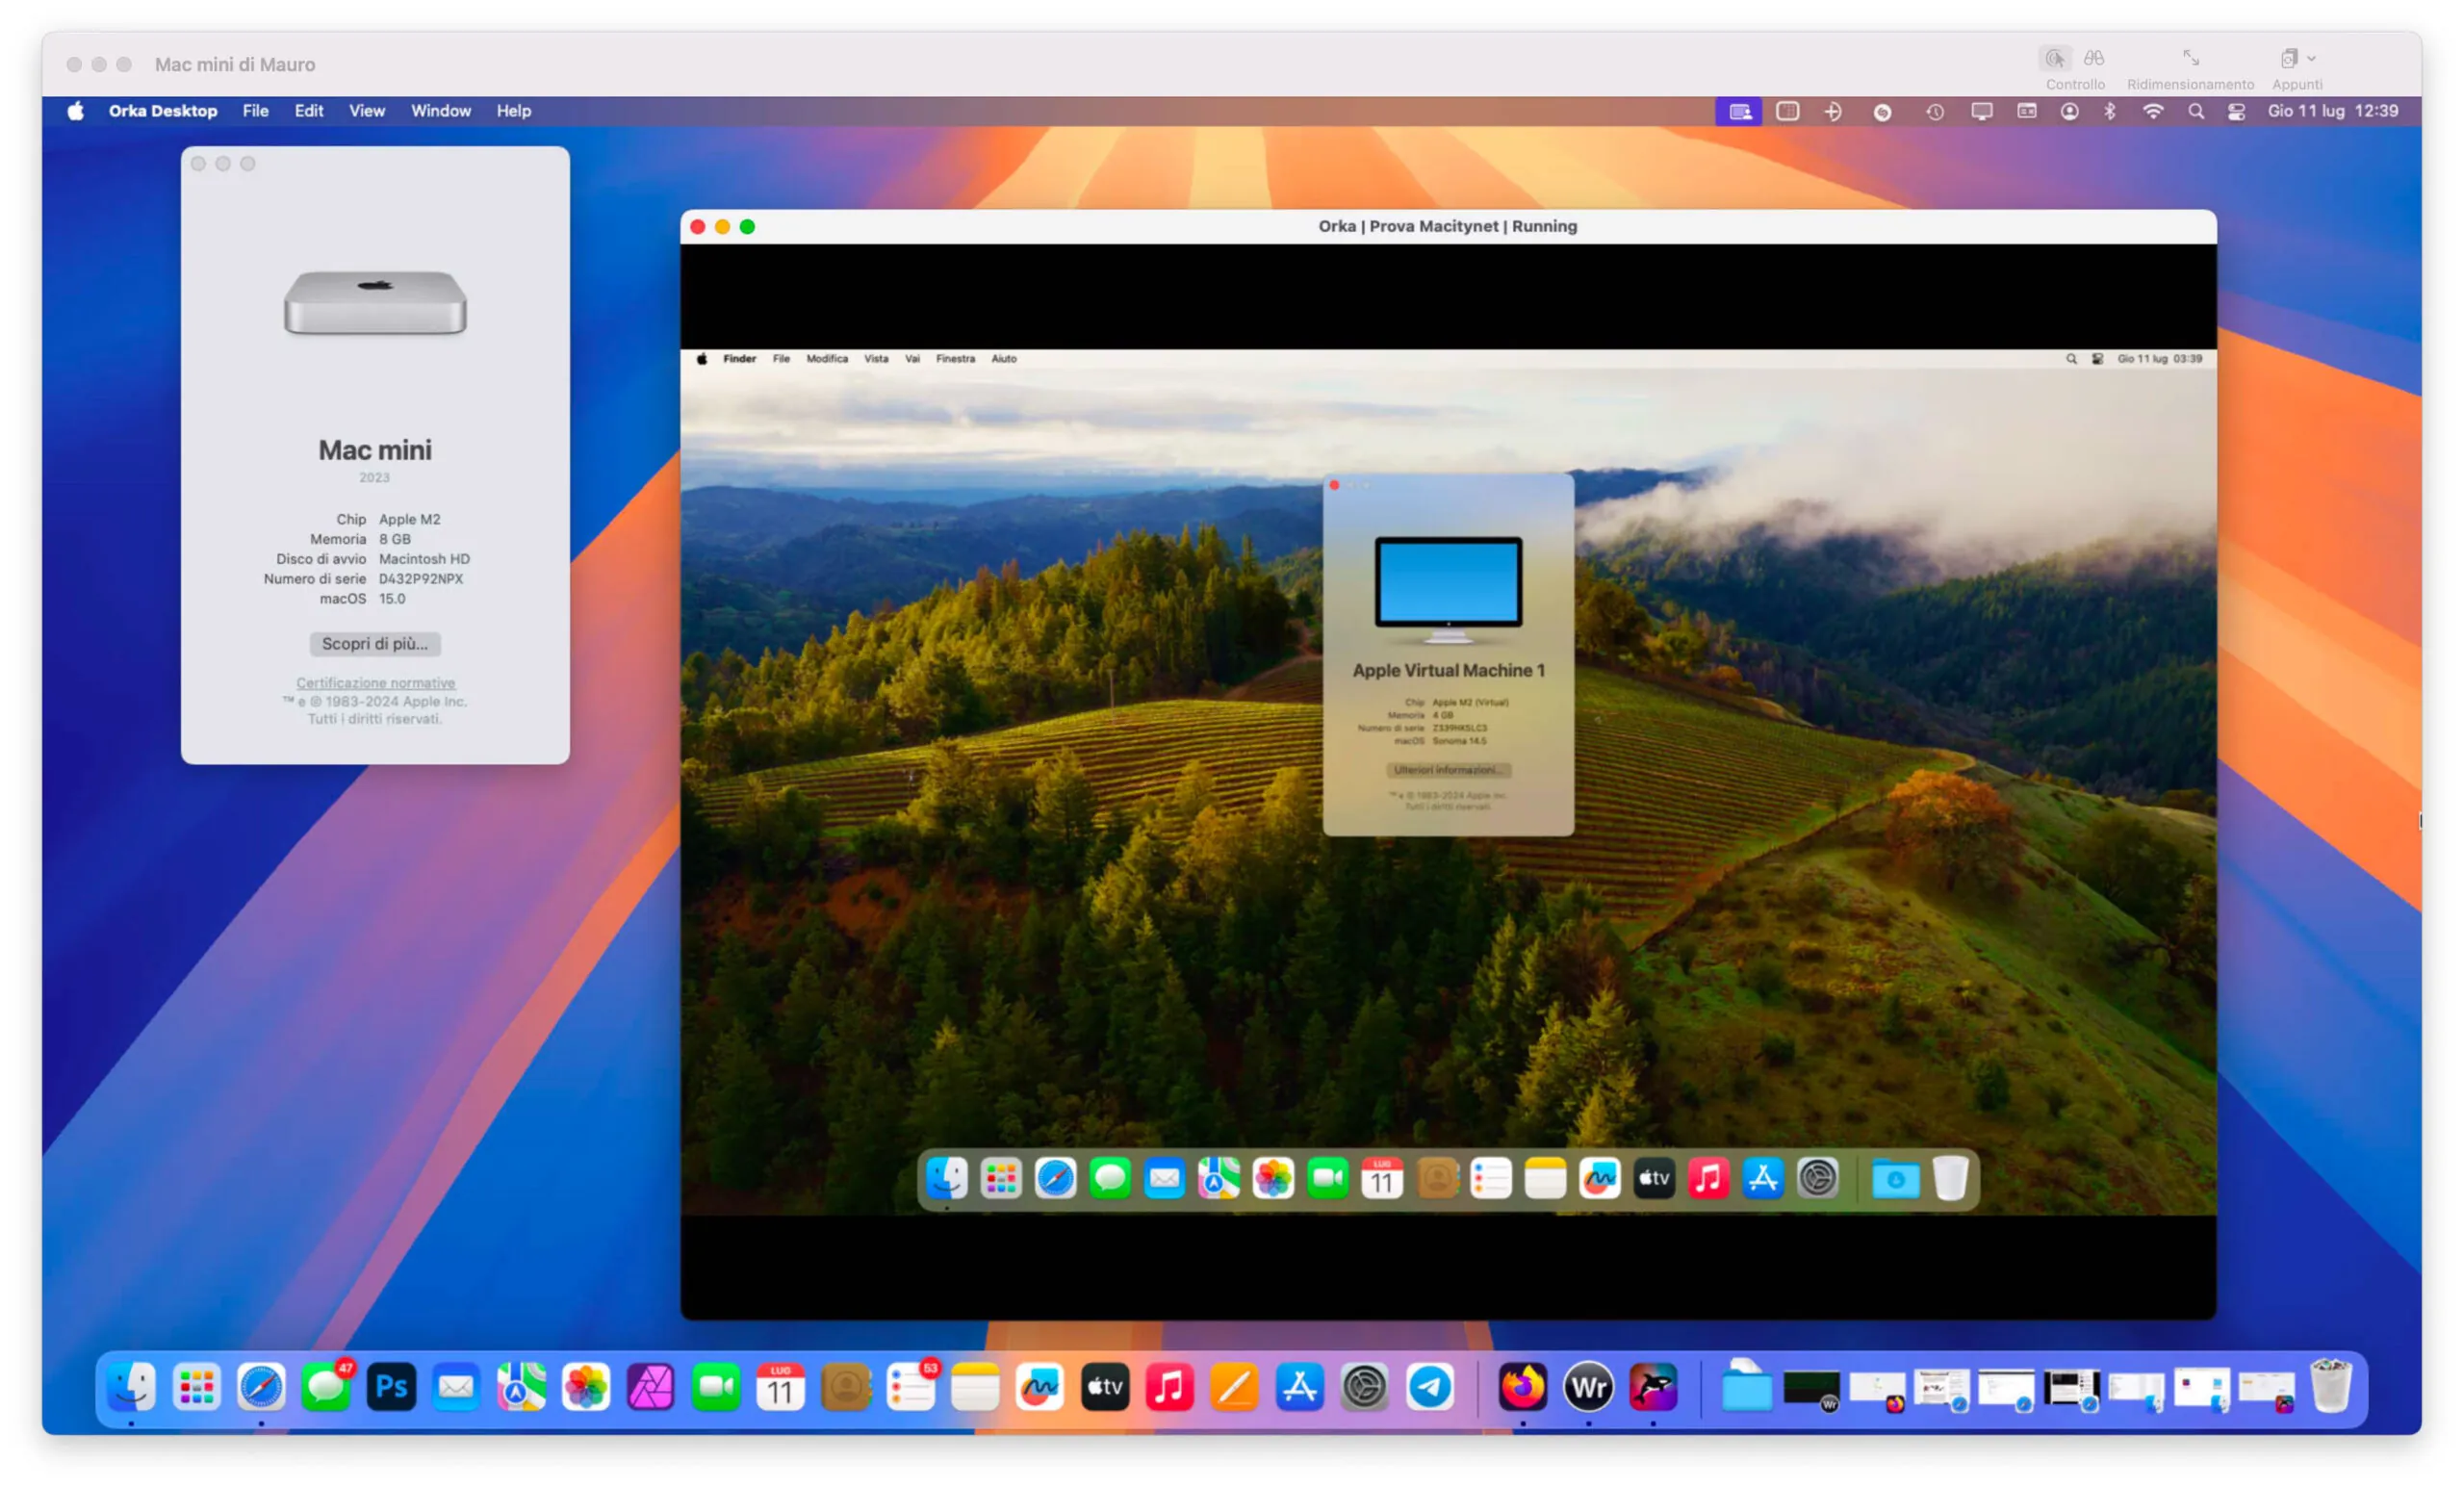Open the View menu in the menu bar
The image size is (2464, 1487).
[x=366, y=111]
